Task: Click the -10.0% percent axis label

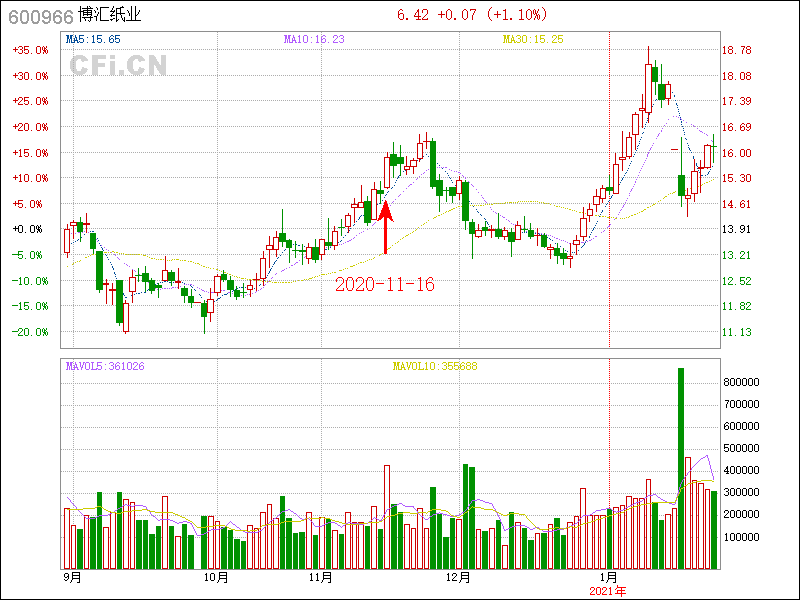Action: point(31,281)
